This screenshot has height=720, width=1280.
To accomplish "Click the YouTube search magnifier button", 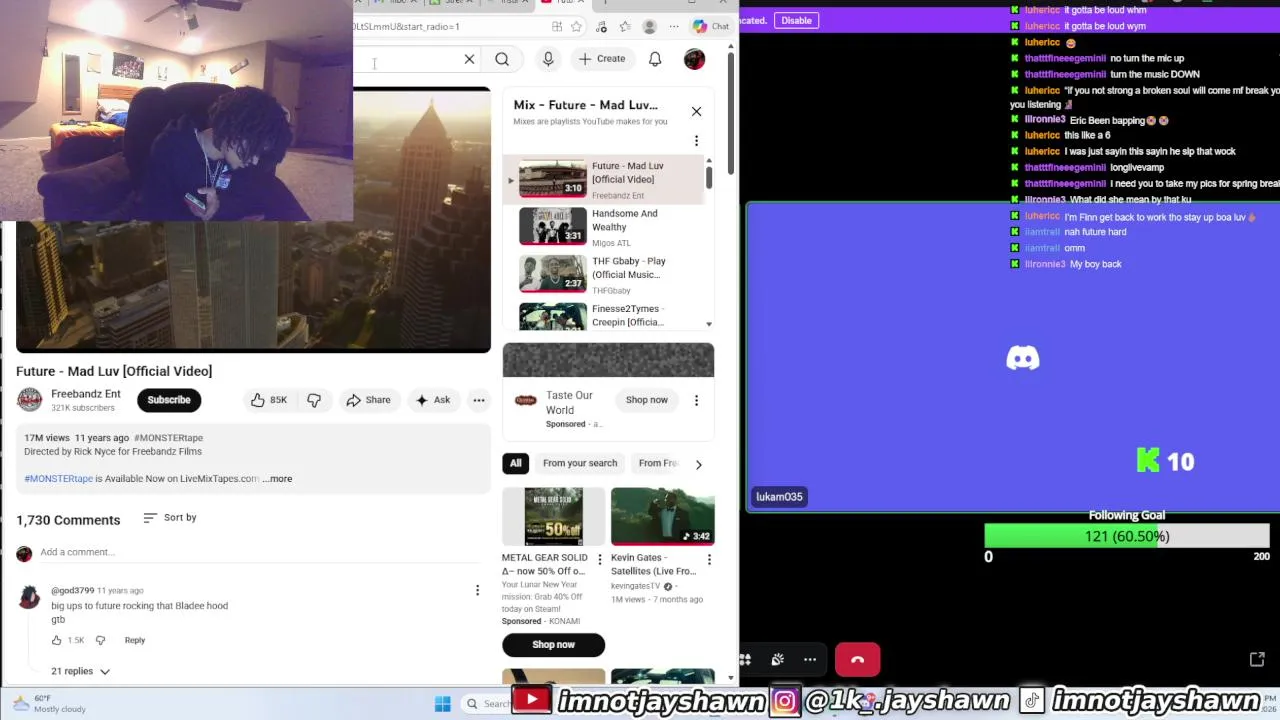I will click(x=502, y=59).
